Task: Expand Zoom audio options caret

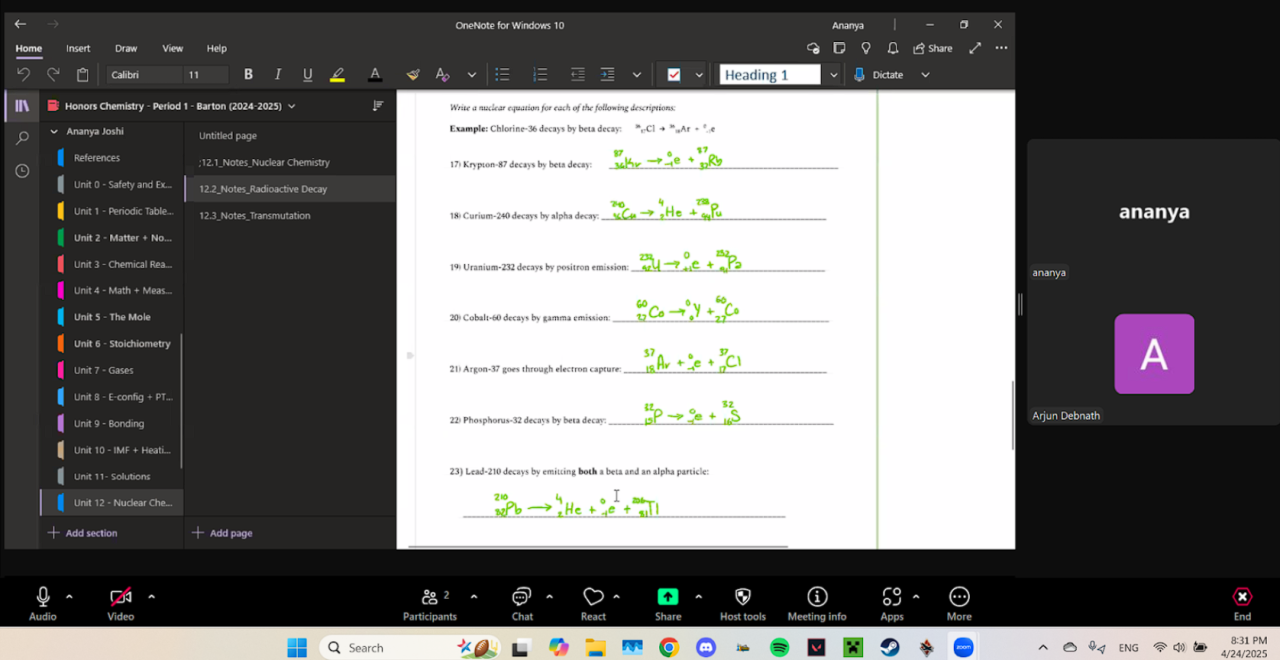Action: click(x=69, y=596)
